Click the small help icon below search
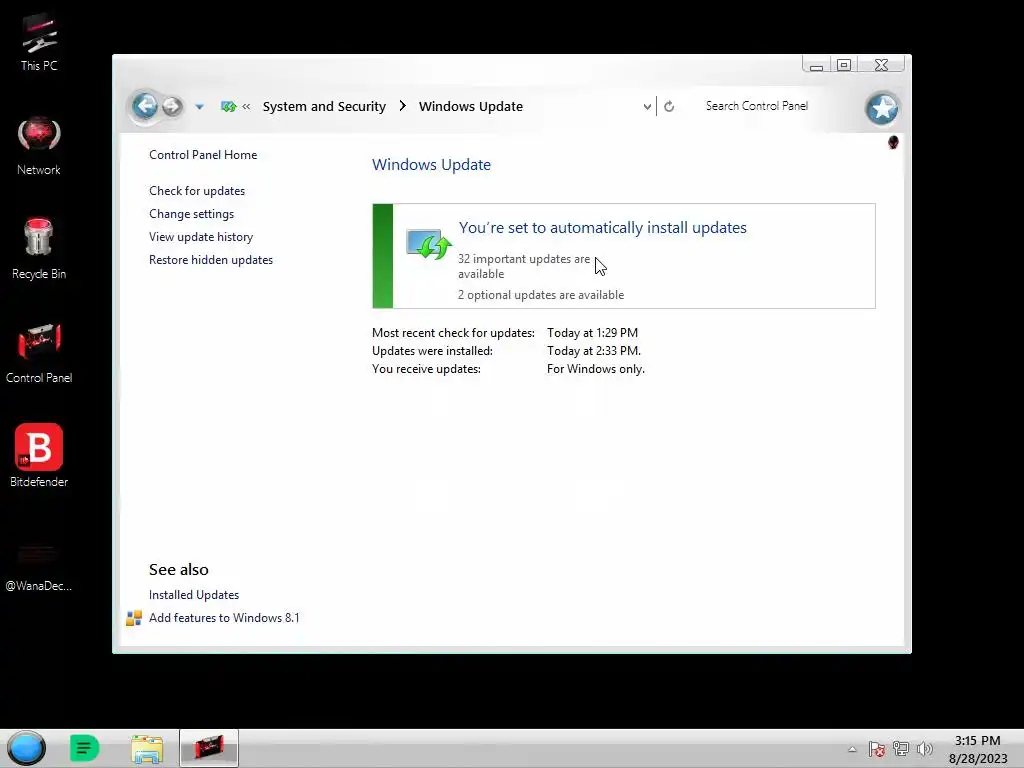This screenshot has height=768, width=1024. coord(893,142)
